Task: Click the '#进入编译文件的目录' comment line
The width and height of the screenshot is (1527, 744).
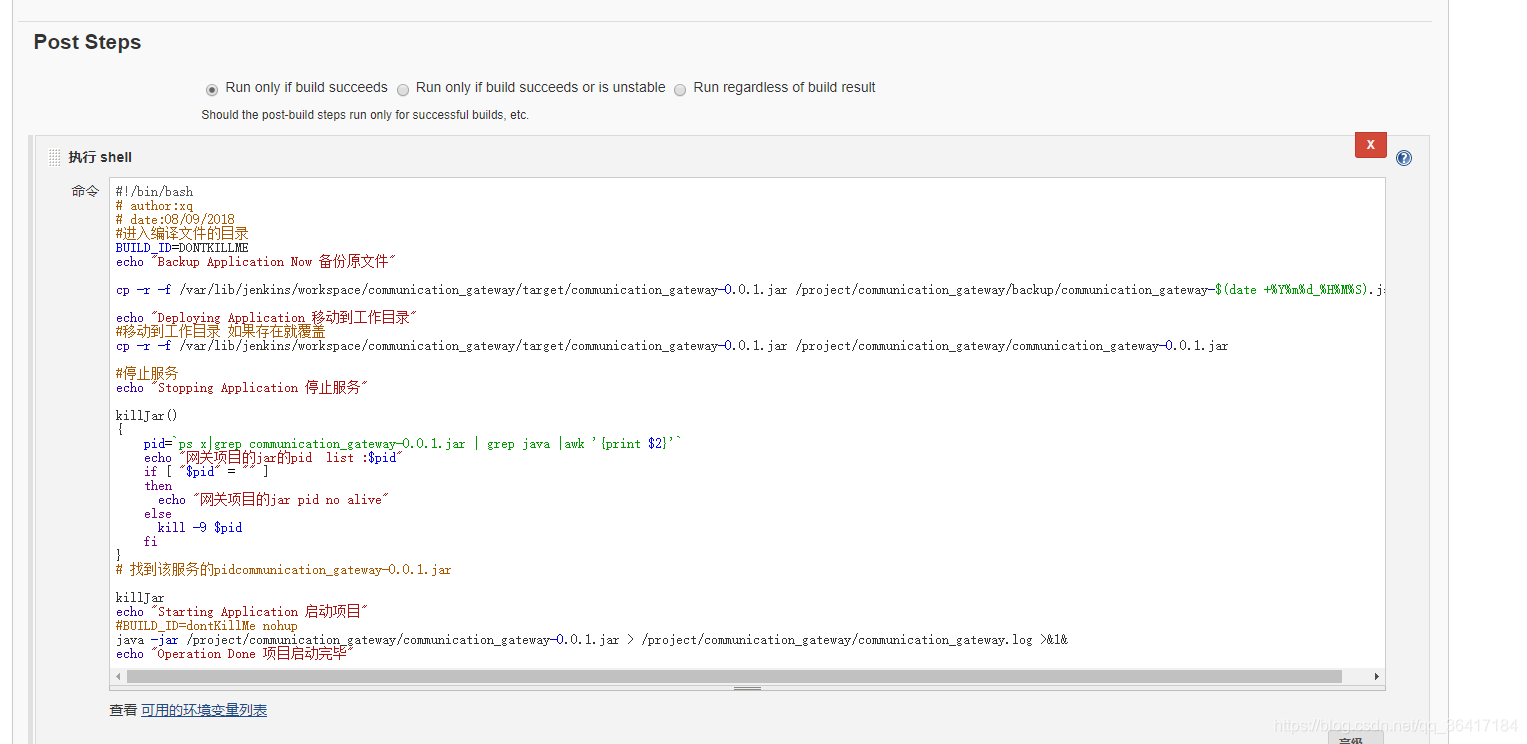Action: 182,234
